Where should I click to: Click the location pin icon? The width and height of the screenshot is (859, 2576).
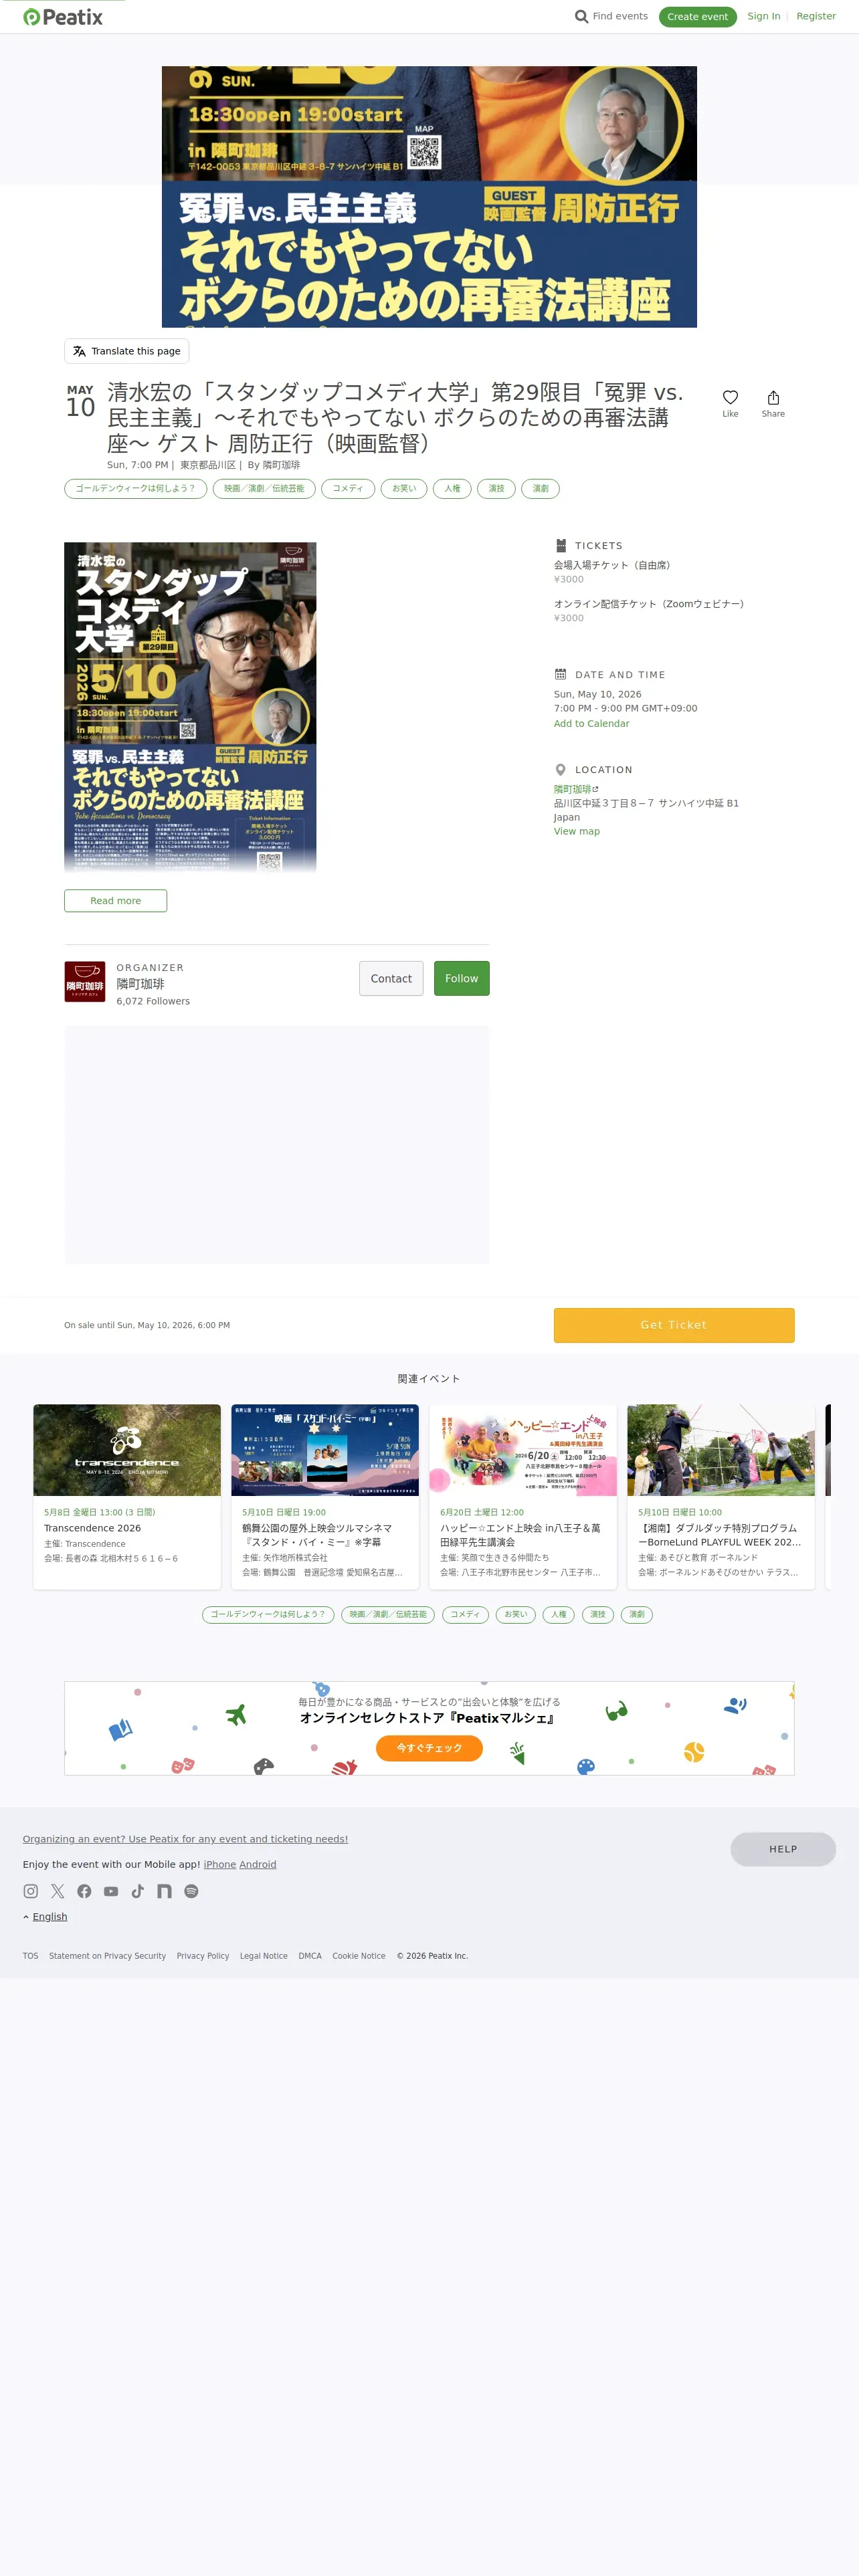tap(560, 770)
